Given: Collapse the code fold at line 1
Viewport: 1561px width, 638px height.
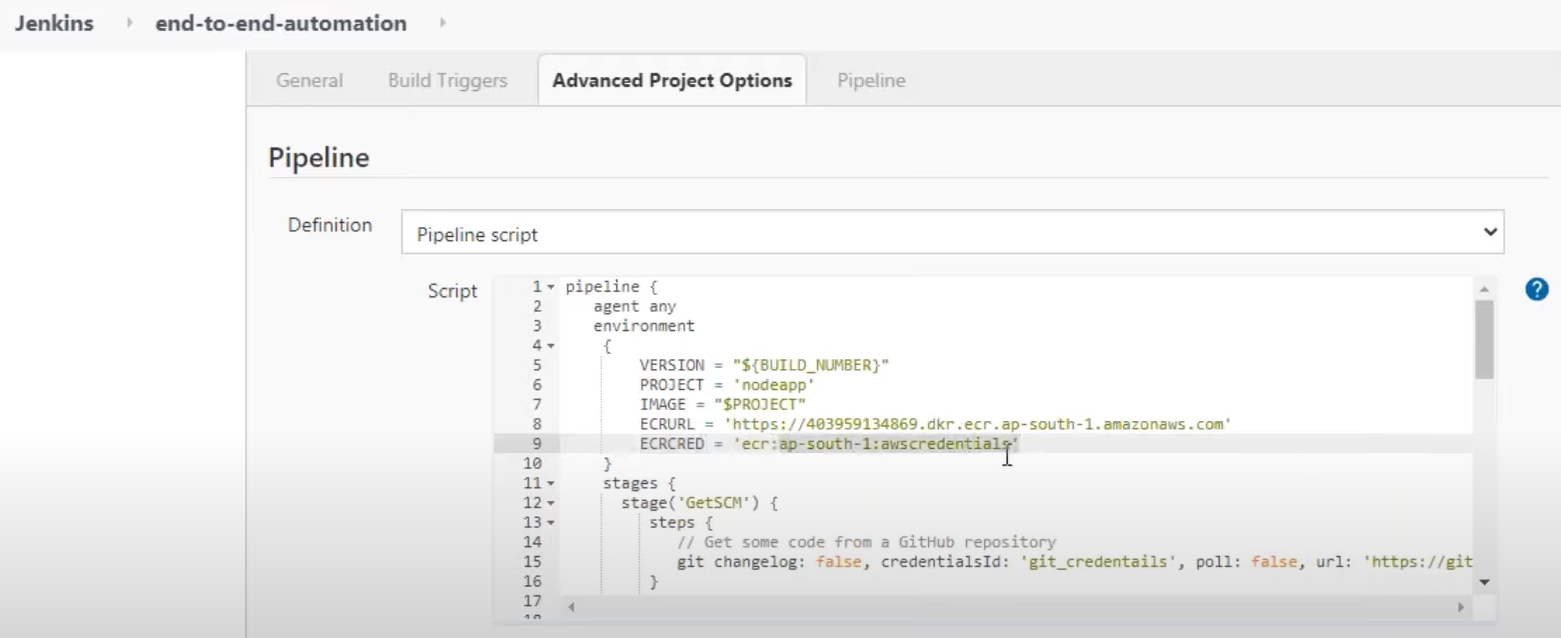Looking at the screenshot, I should pos(550,287).
